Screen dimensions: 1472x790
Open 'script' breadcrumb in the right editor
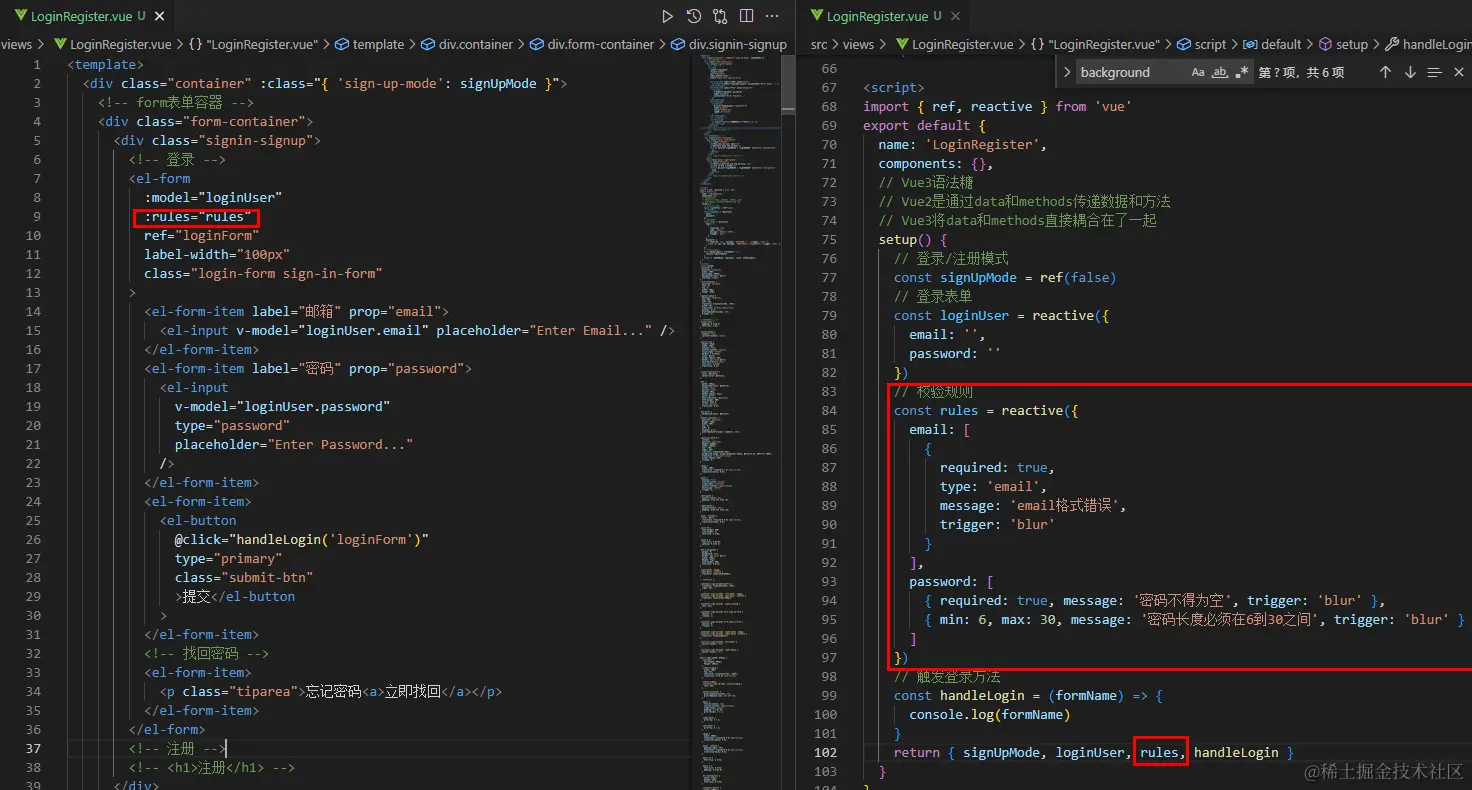coord(1201,44)
